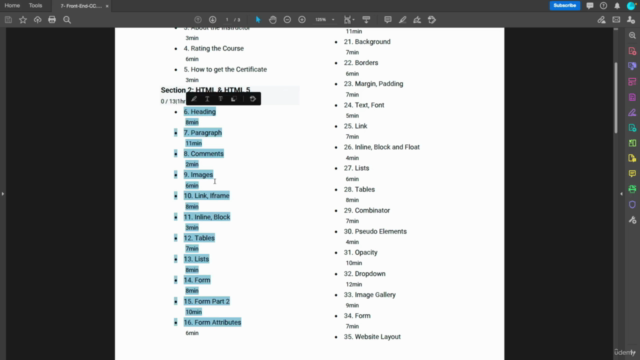Open the shield Protect tool
Viewport: 640px width, 360px height.
632,204
